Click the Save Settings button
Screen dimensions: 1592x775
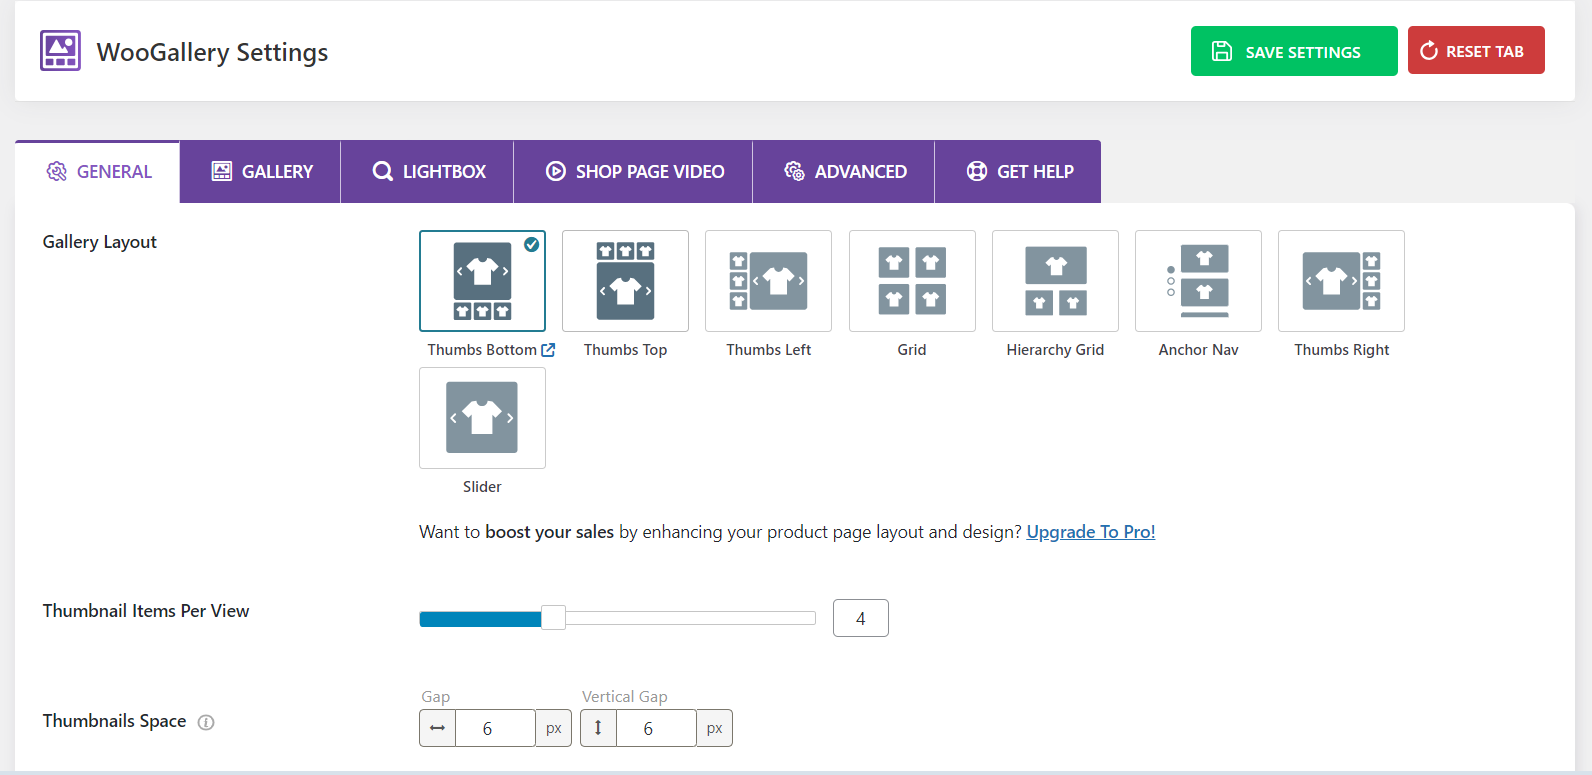tap(1293, 51)
